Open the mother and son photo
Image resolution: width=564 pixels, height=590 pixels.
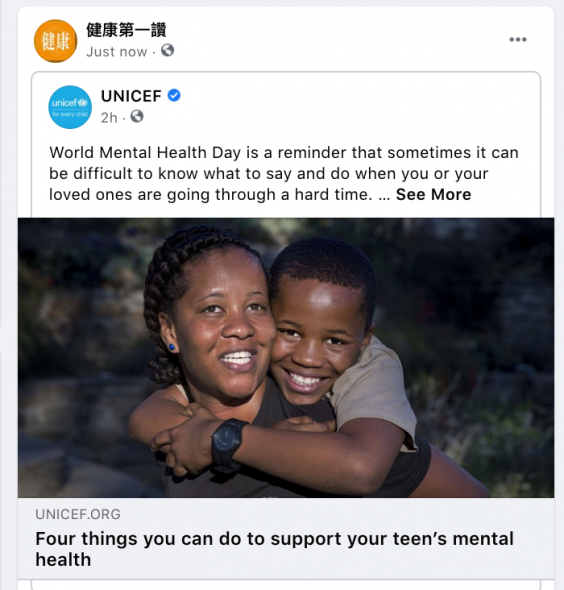[286, 357]
